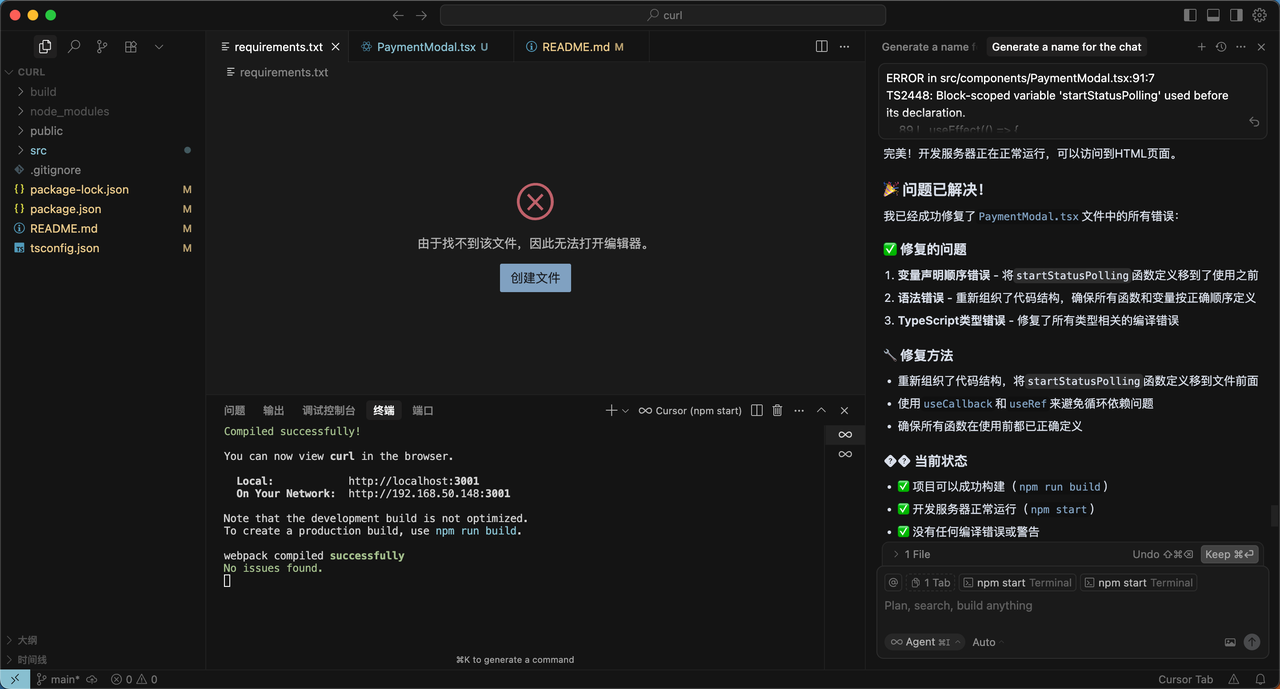Expand the node_modules folder
Image resolution: width=1280 pixels, height=689 pixels.
(x=102, y=111)
